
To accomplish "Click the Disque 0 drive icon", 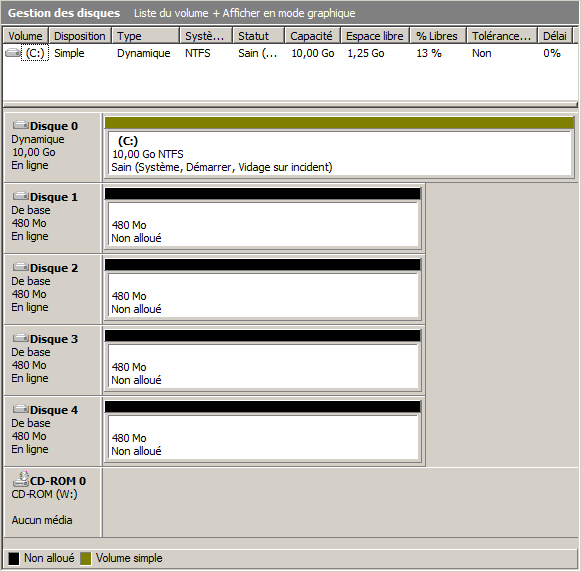I will pyautogui.click(x=20, y=125).
